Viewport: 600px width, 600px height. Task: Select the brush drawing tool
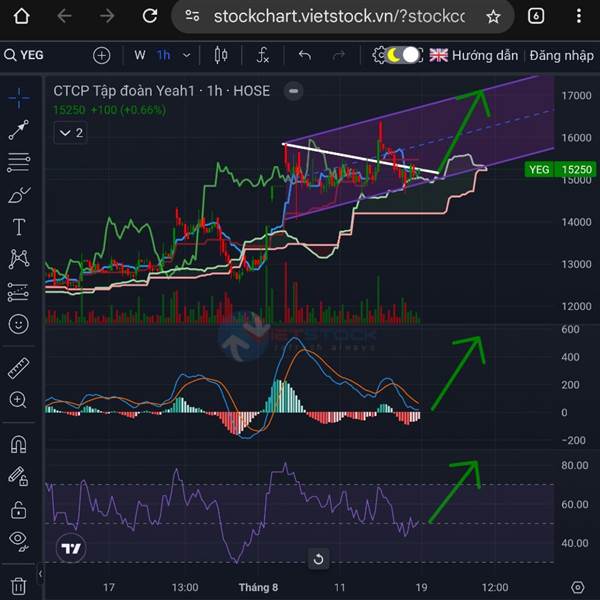[19, 195]
